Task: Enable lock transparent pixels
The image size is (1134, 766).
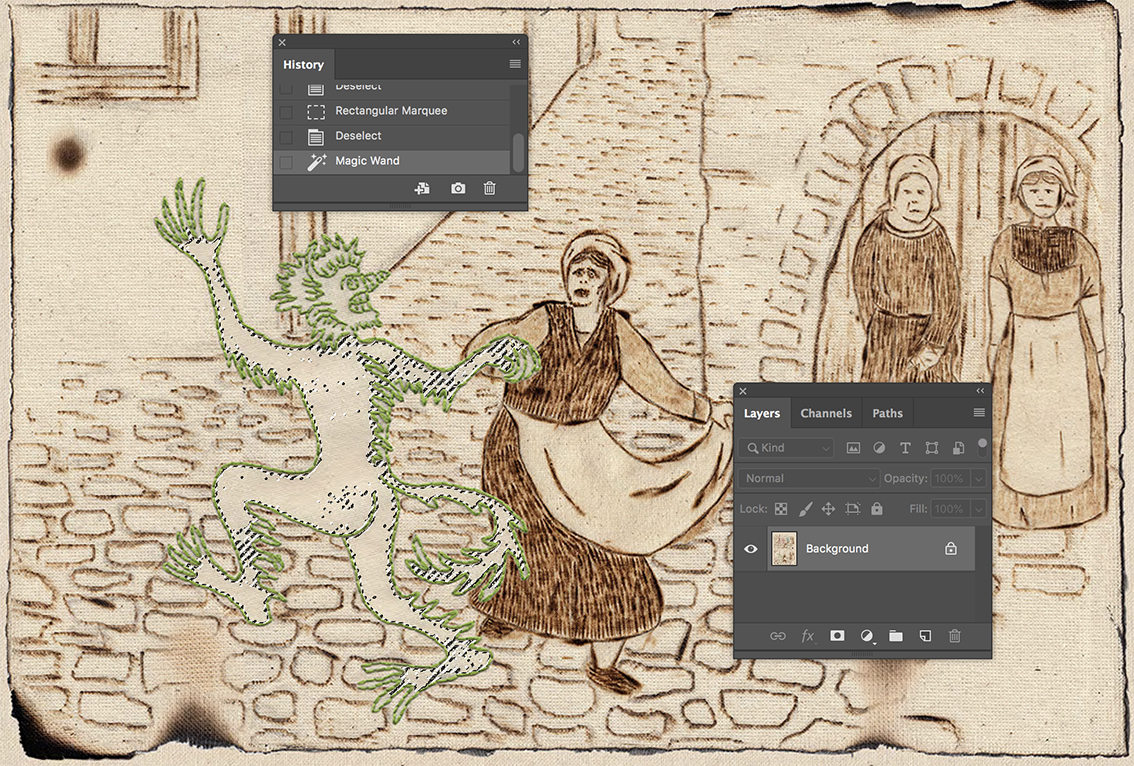Action: click(780, 508)
